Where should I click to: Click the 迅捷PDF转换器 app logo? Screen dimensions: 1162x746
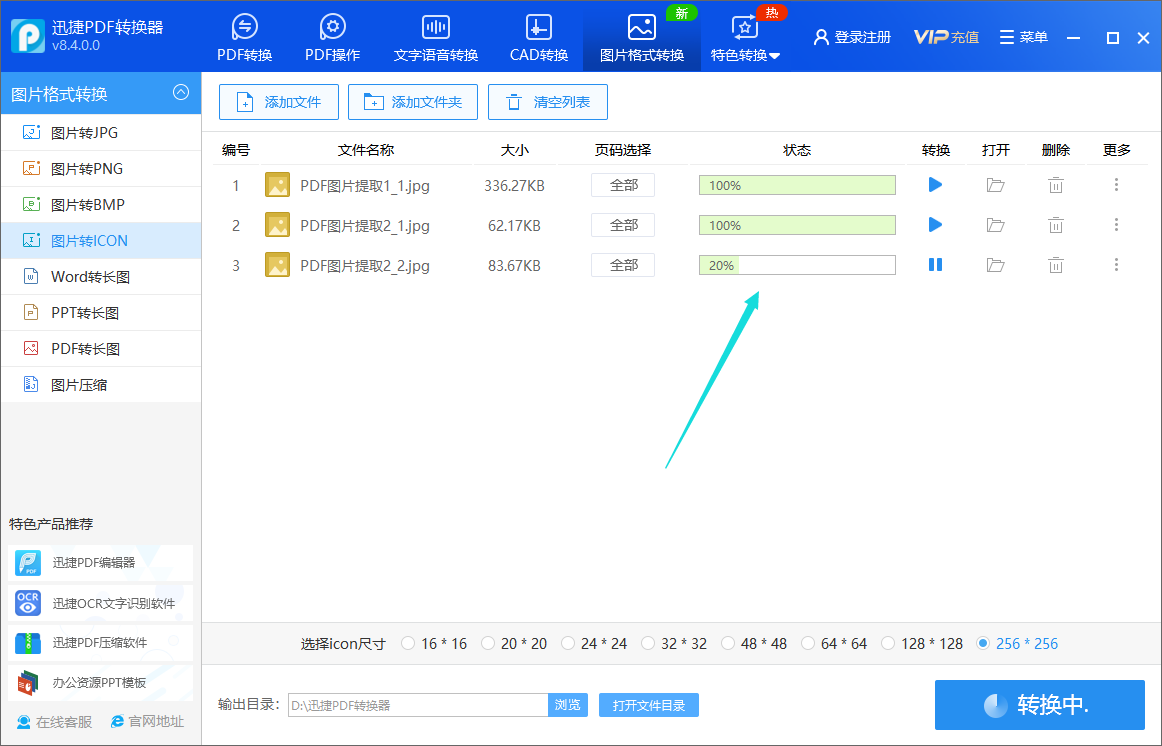click(x=28, y=36)
